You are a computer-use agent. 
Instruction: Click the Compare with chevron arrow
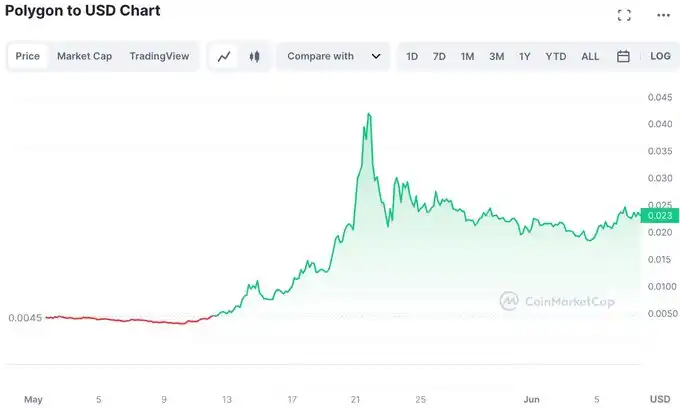click(376, 57)
